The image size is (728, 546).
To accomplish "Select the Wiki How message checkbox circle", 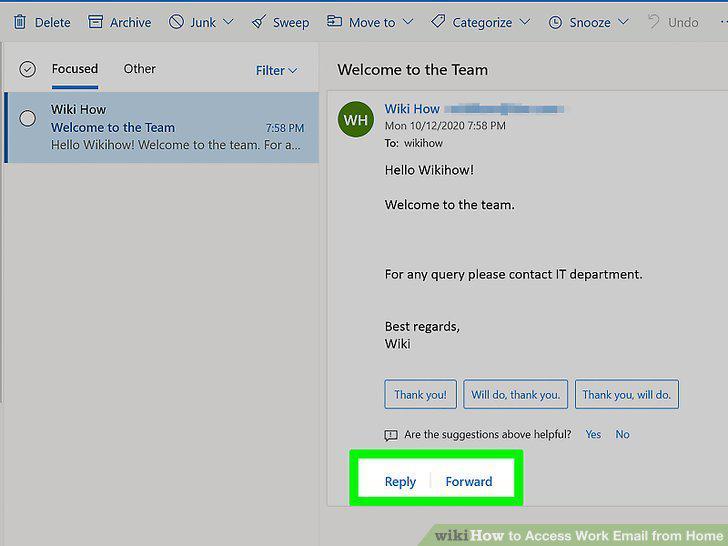I will click(27, 118).
